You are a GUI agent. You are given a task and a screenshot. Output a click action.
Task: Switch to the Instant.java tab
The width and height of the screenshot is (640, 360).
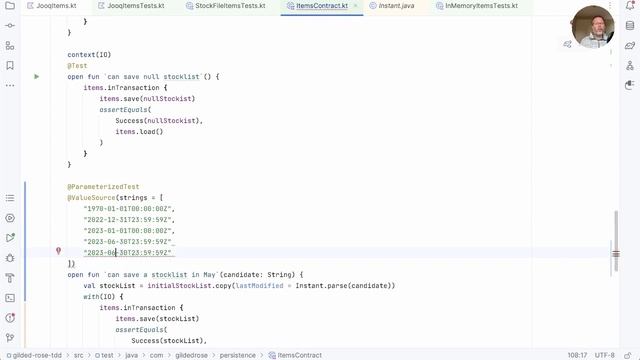tap(391, 6)
